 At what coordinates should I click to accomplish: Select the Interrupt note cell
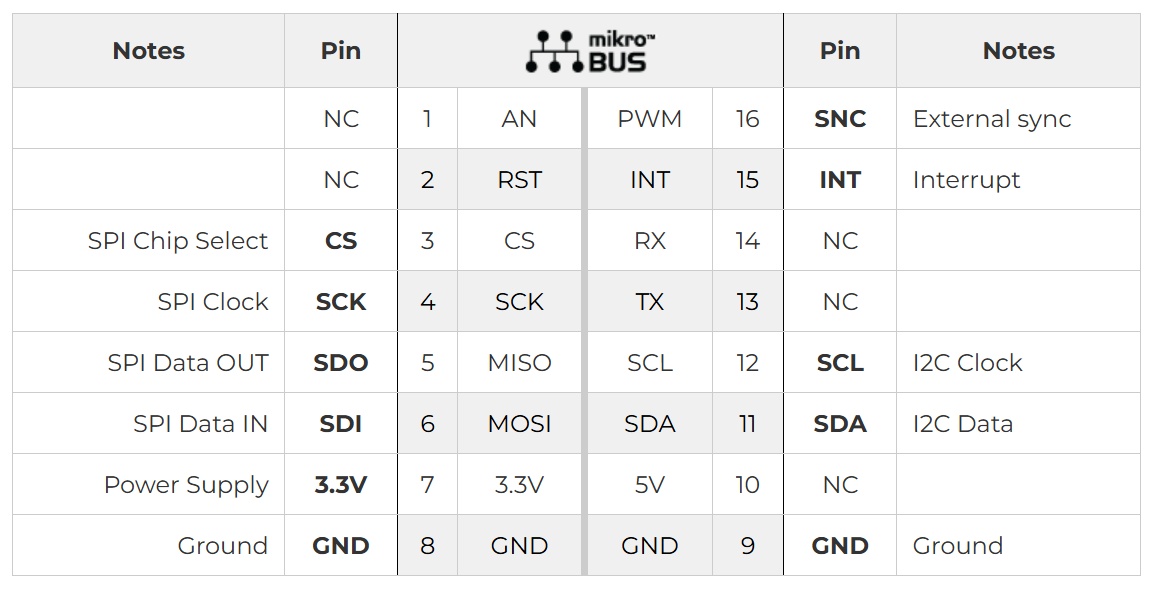point(966,180)
